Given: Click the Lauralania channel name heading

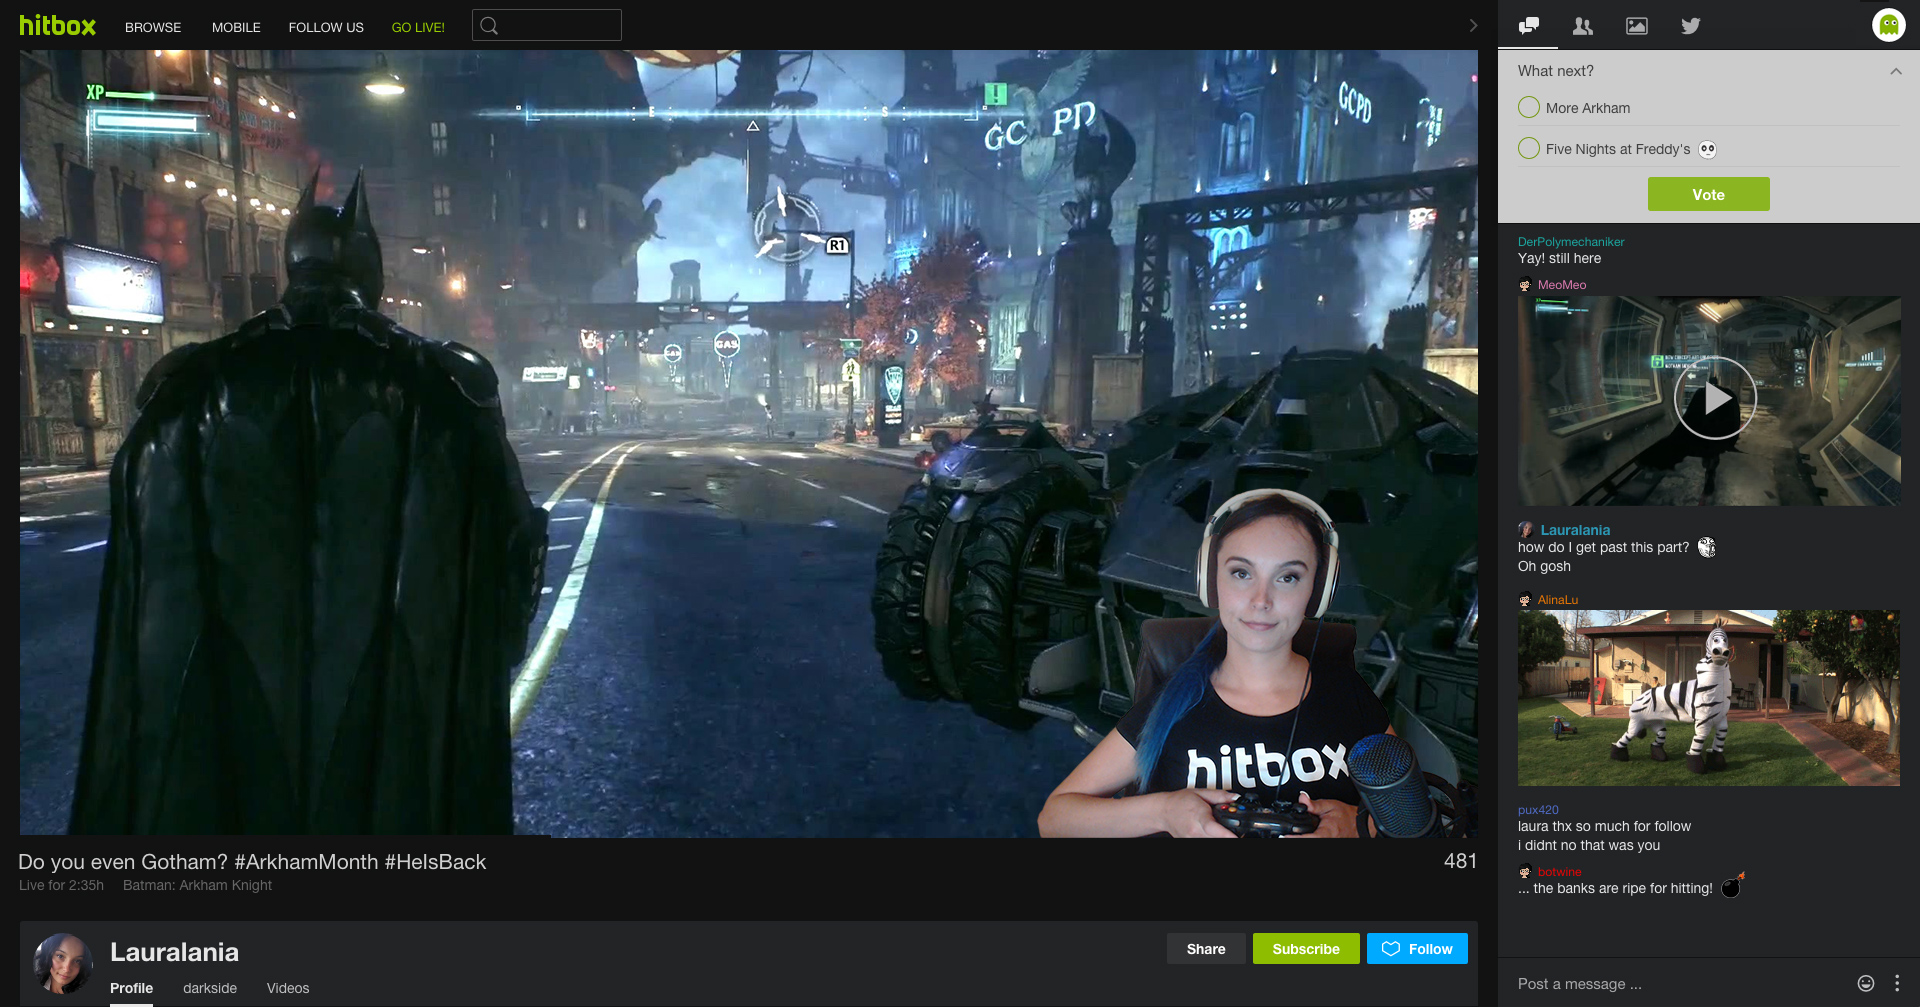Looking at the screenshot, I should (x=174, y=952).
